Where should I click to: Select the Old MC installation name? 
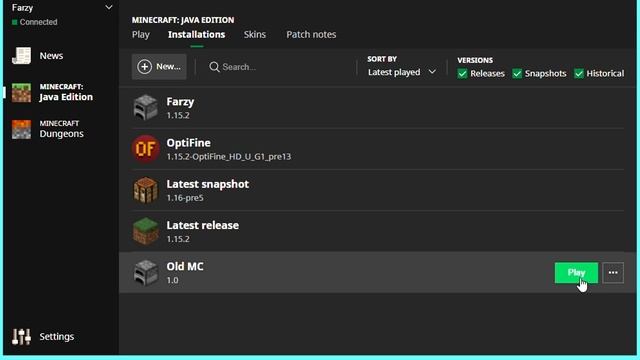(x=185, y=267)
